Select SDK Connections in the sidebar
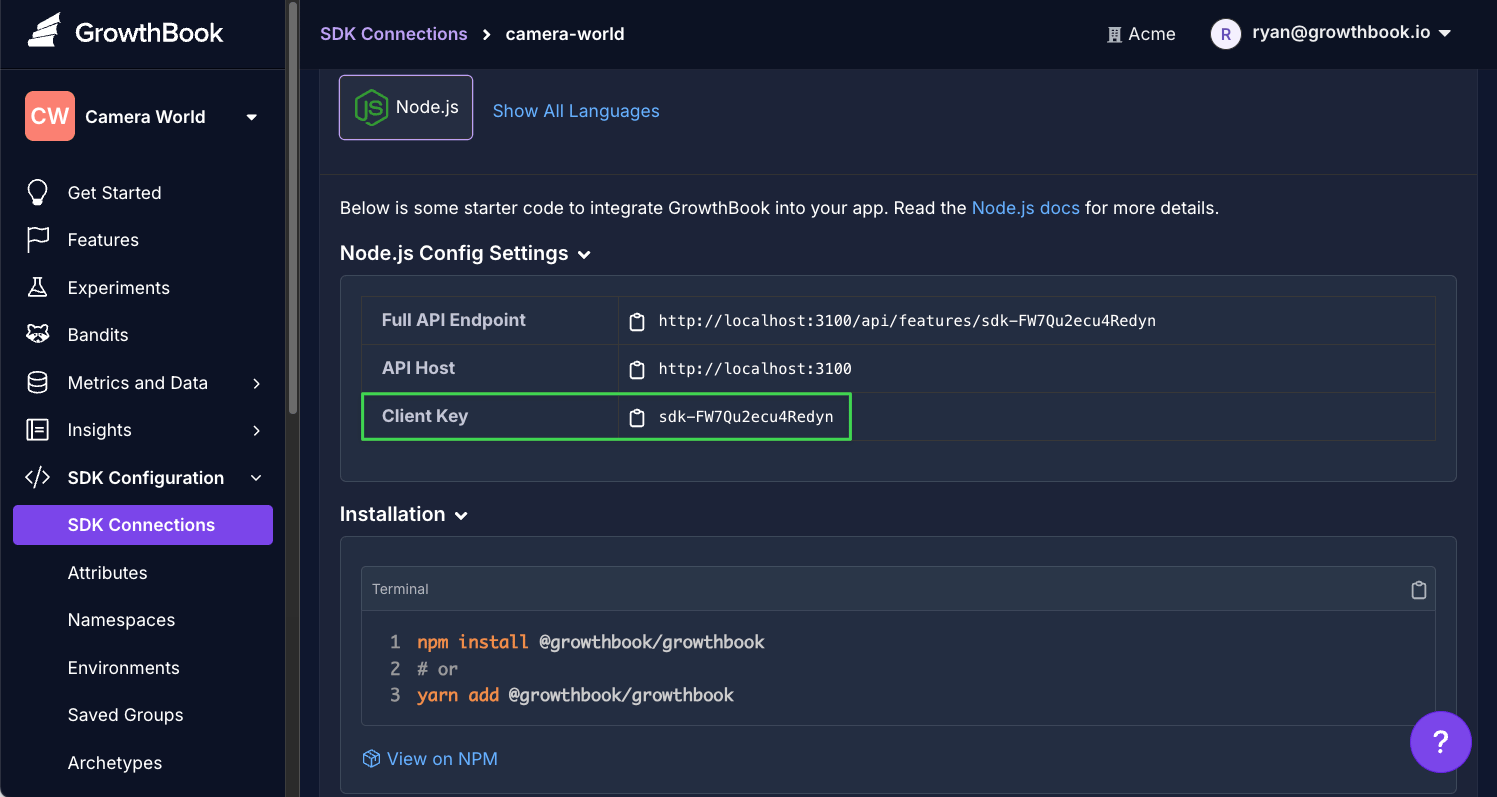This screenshot has height=797, width=1497. [143, 525]
